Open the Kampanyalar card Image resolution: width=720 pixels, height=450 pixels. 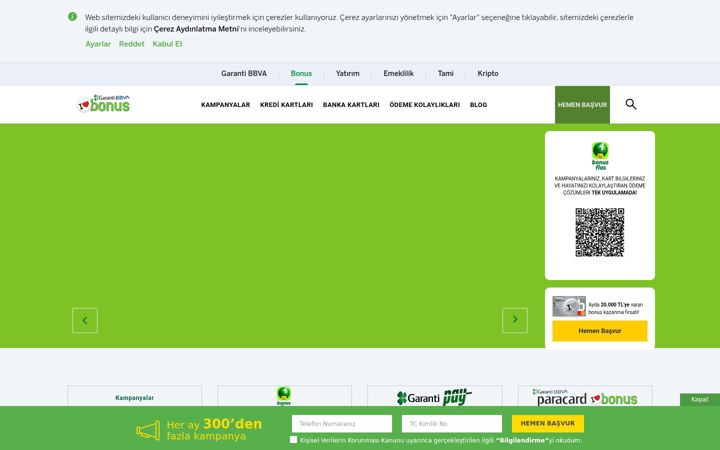(135, 396)
